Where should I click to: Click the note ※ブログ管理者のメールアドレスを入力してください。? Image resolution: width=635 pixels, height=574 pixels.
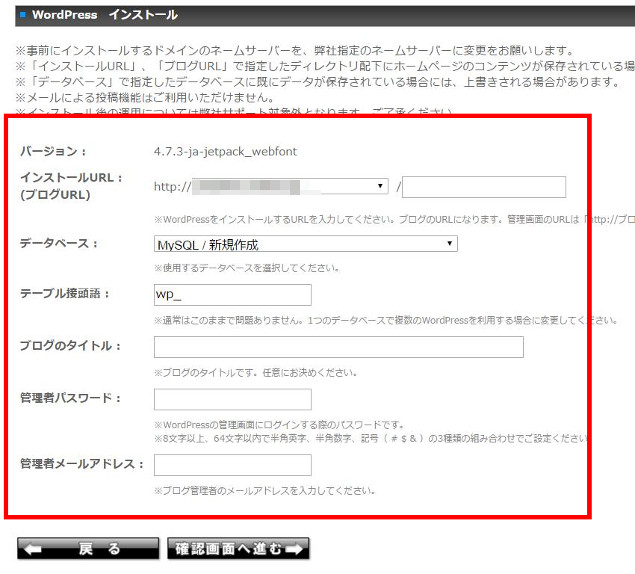pos(264,491)
